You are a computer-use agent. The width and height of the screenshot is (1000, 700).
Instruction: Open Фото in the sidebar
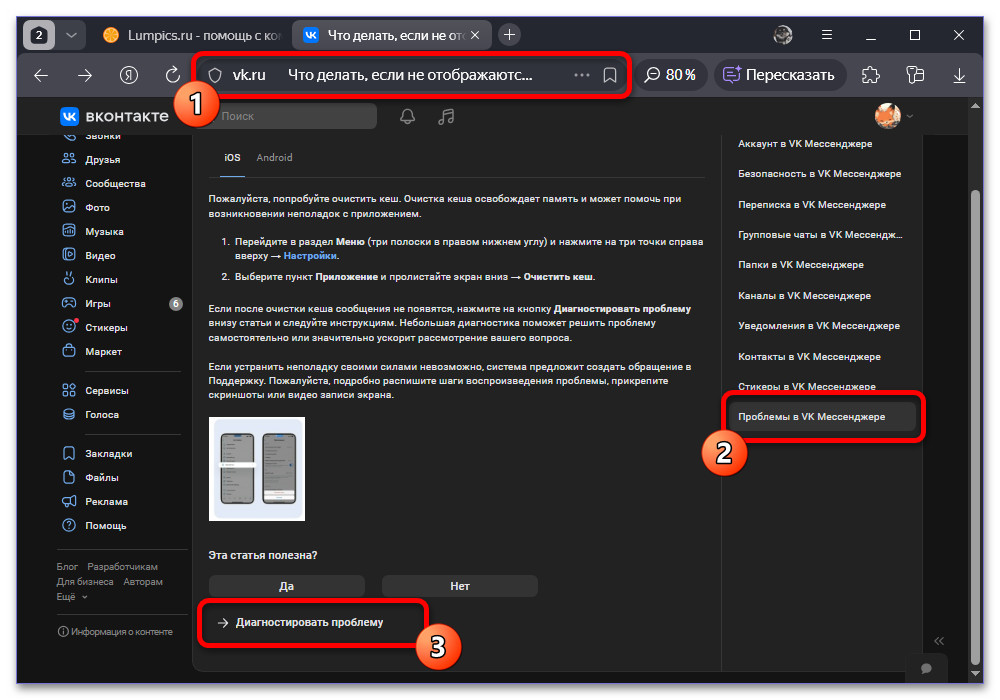(97, 208)
